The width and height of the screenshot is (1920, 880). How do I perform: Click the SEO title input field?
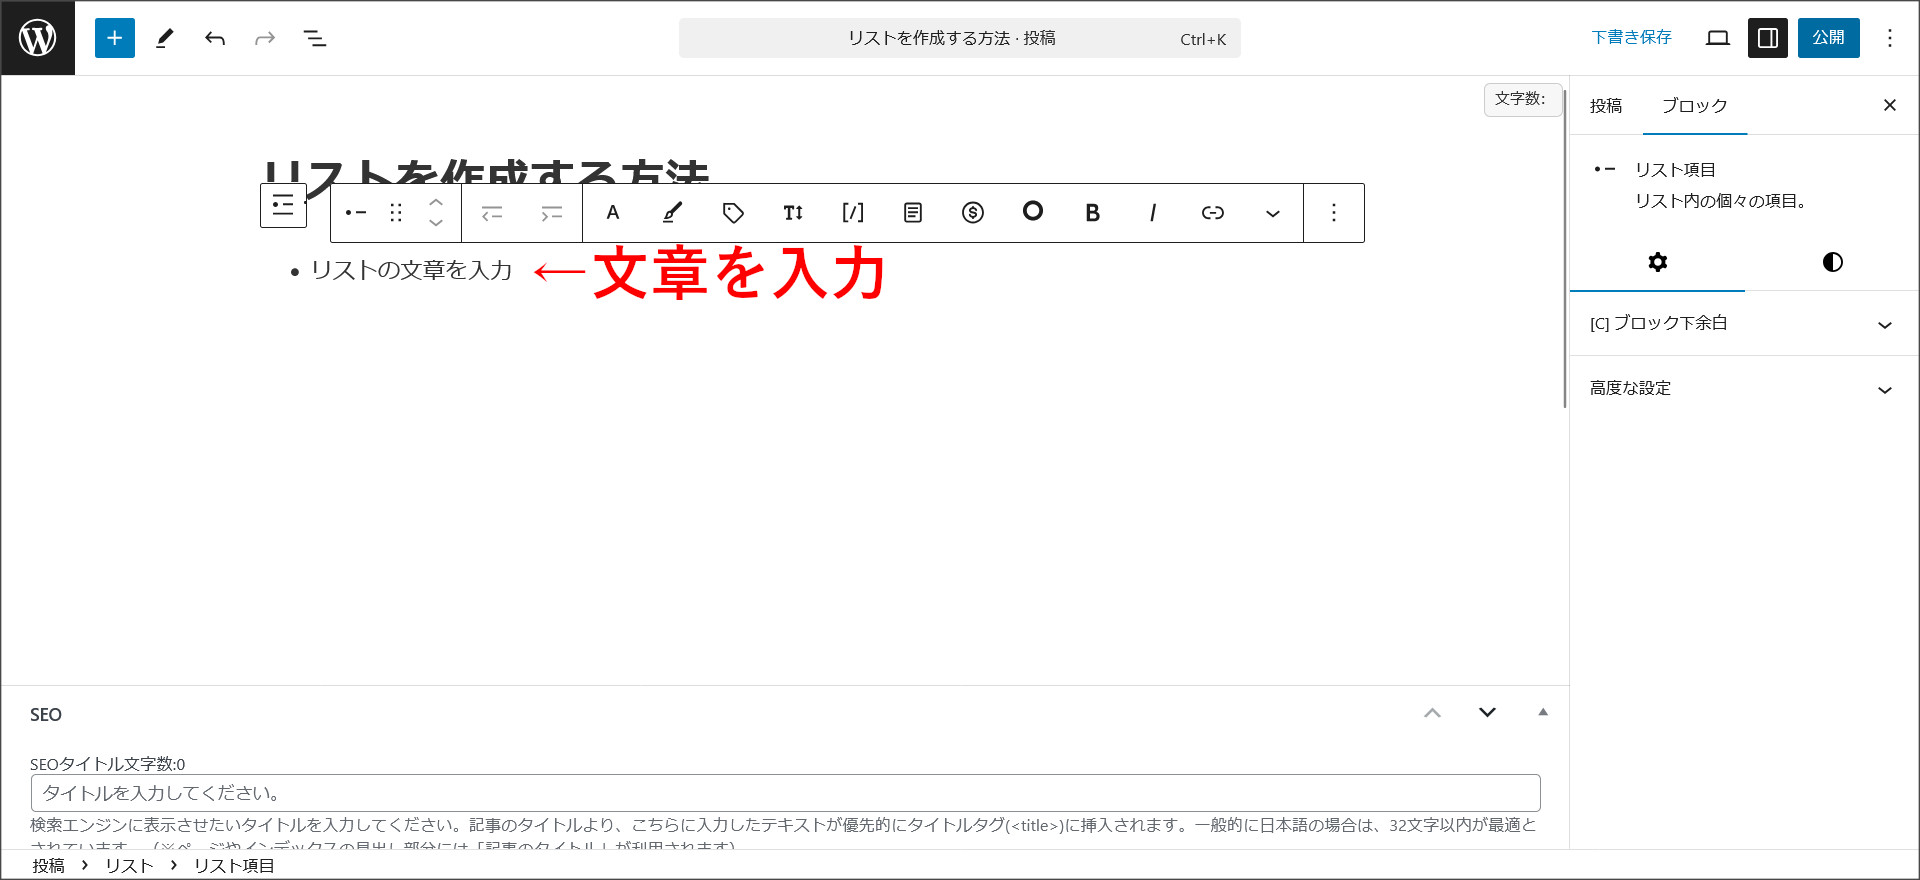point(786,793)
